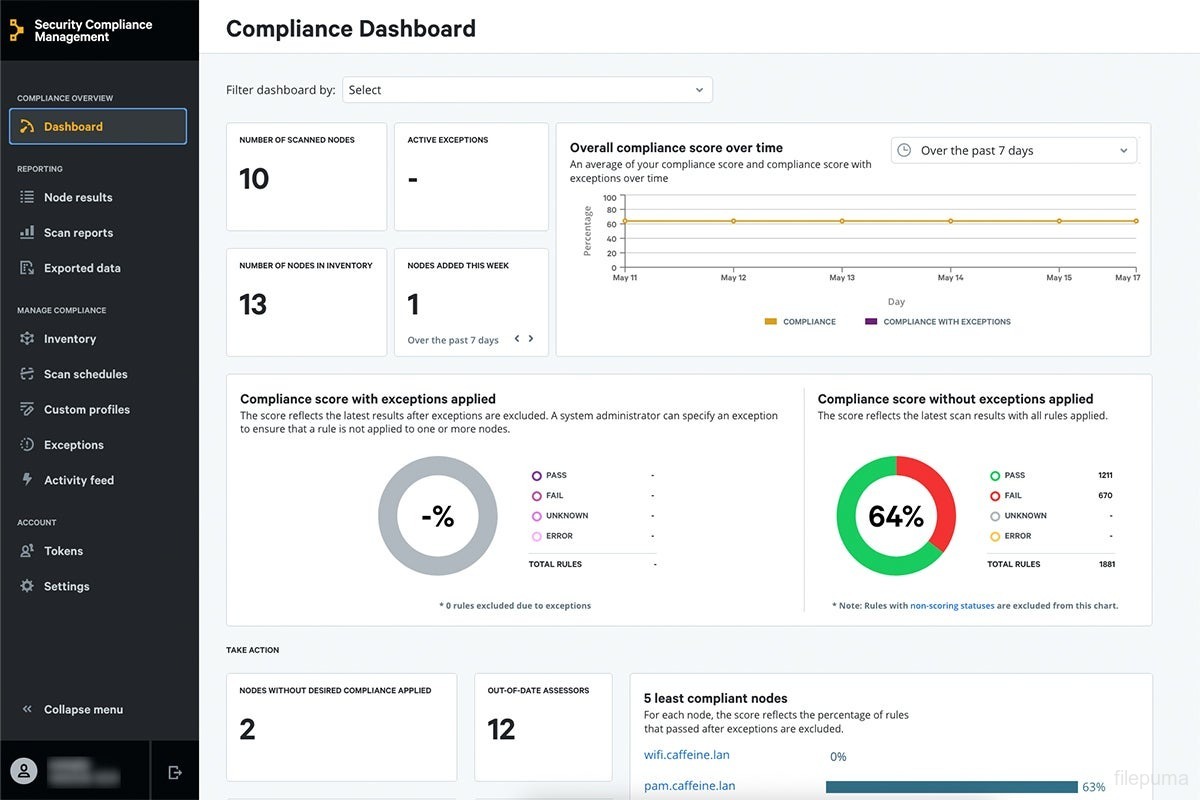The height and width of the screenshot is (800, 1200).
Task: Click the Inventory icon in sidebar
Action: pos(27,339)
